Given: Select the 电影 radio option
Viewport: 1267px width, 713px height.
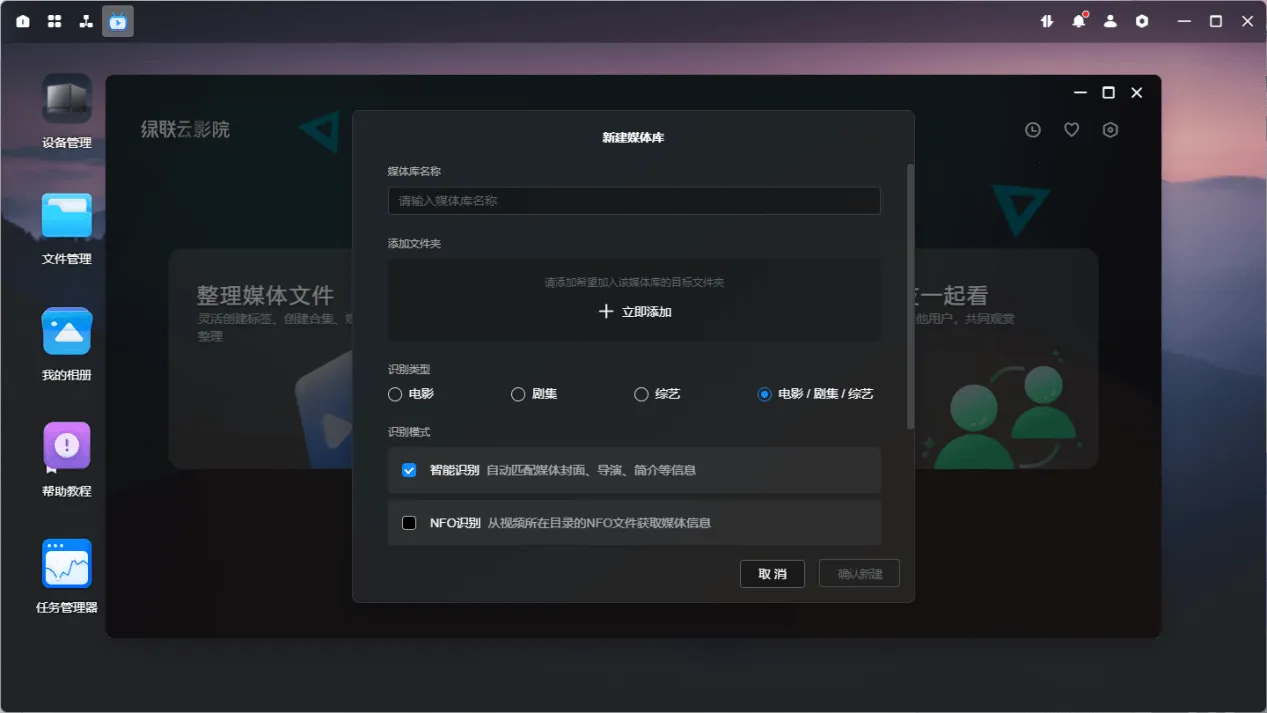Looking at the screenshot, I should pos(395,394).
